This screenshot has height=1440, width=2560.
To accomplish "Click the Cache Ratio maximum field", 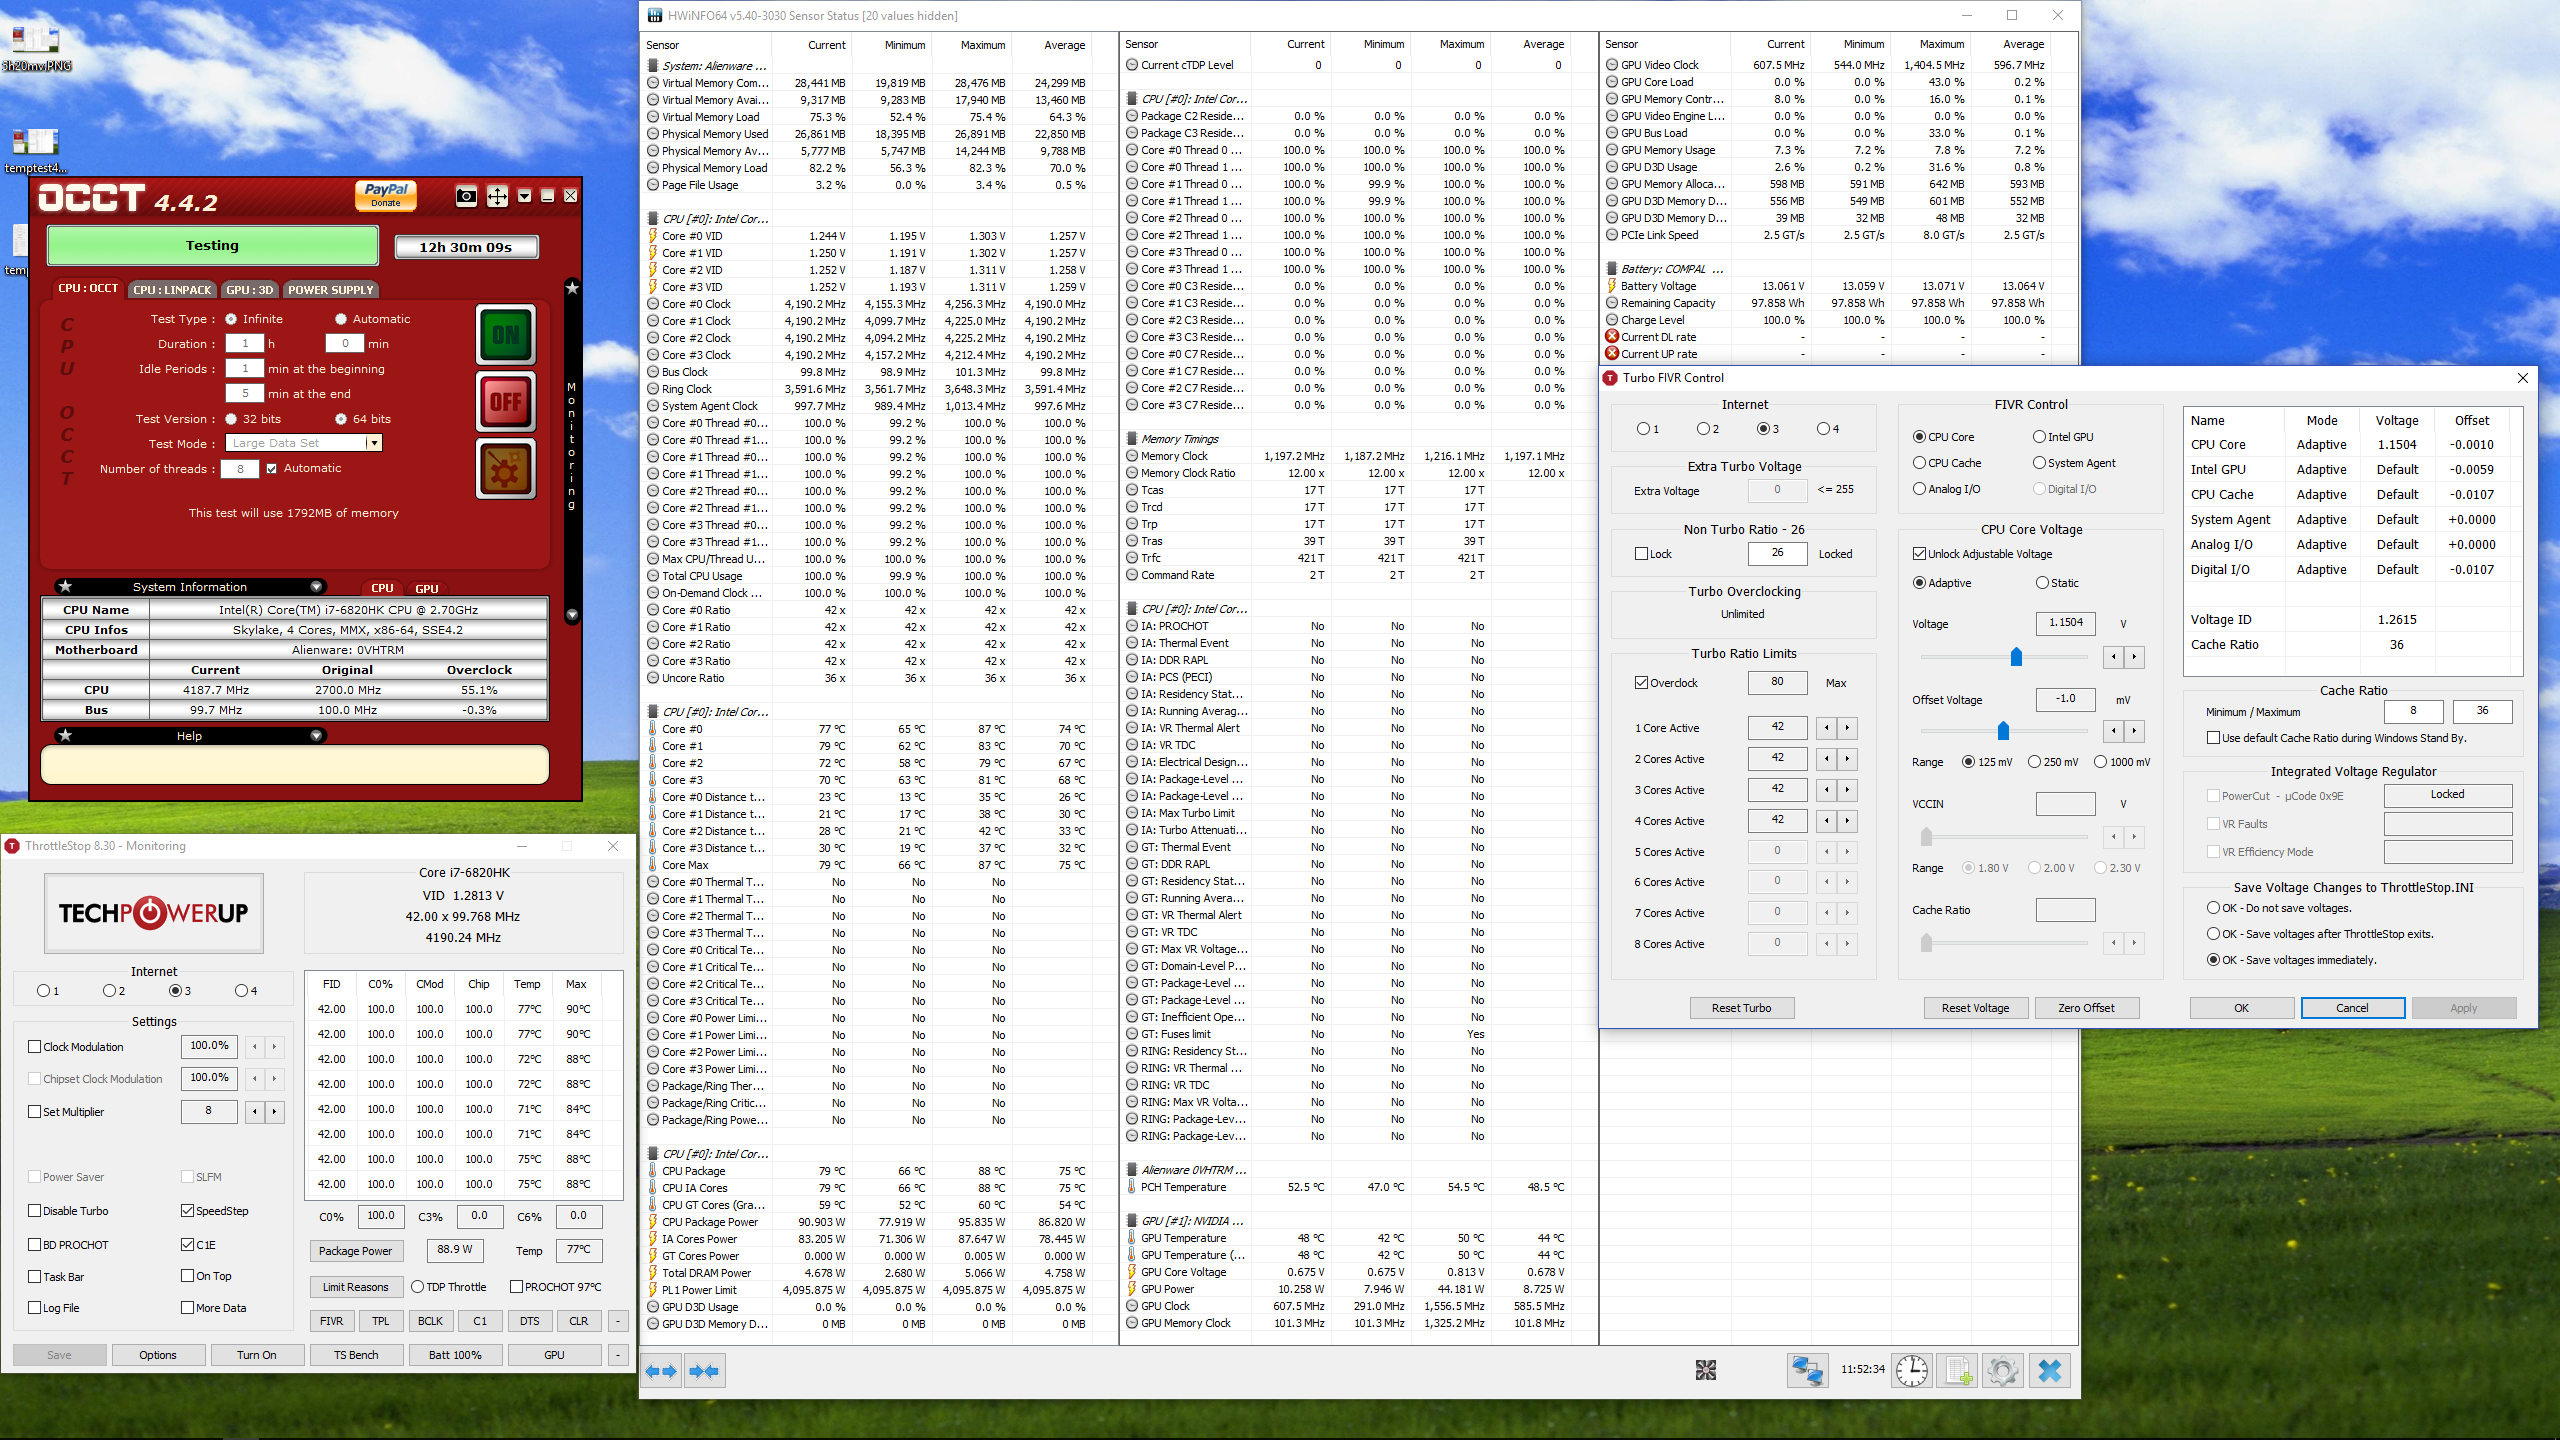I will (x=2482, y=711).
